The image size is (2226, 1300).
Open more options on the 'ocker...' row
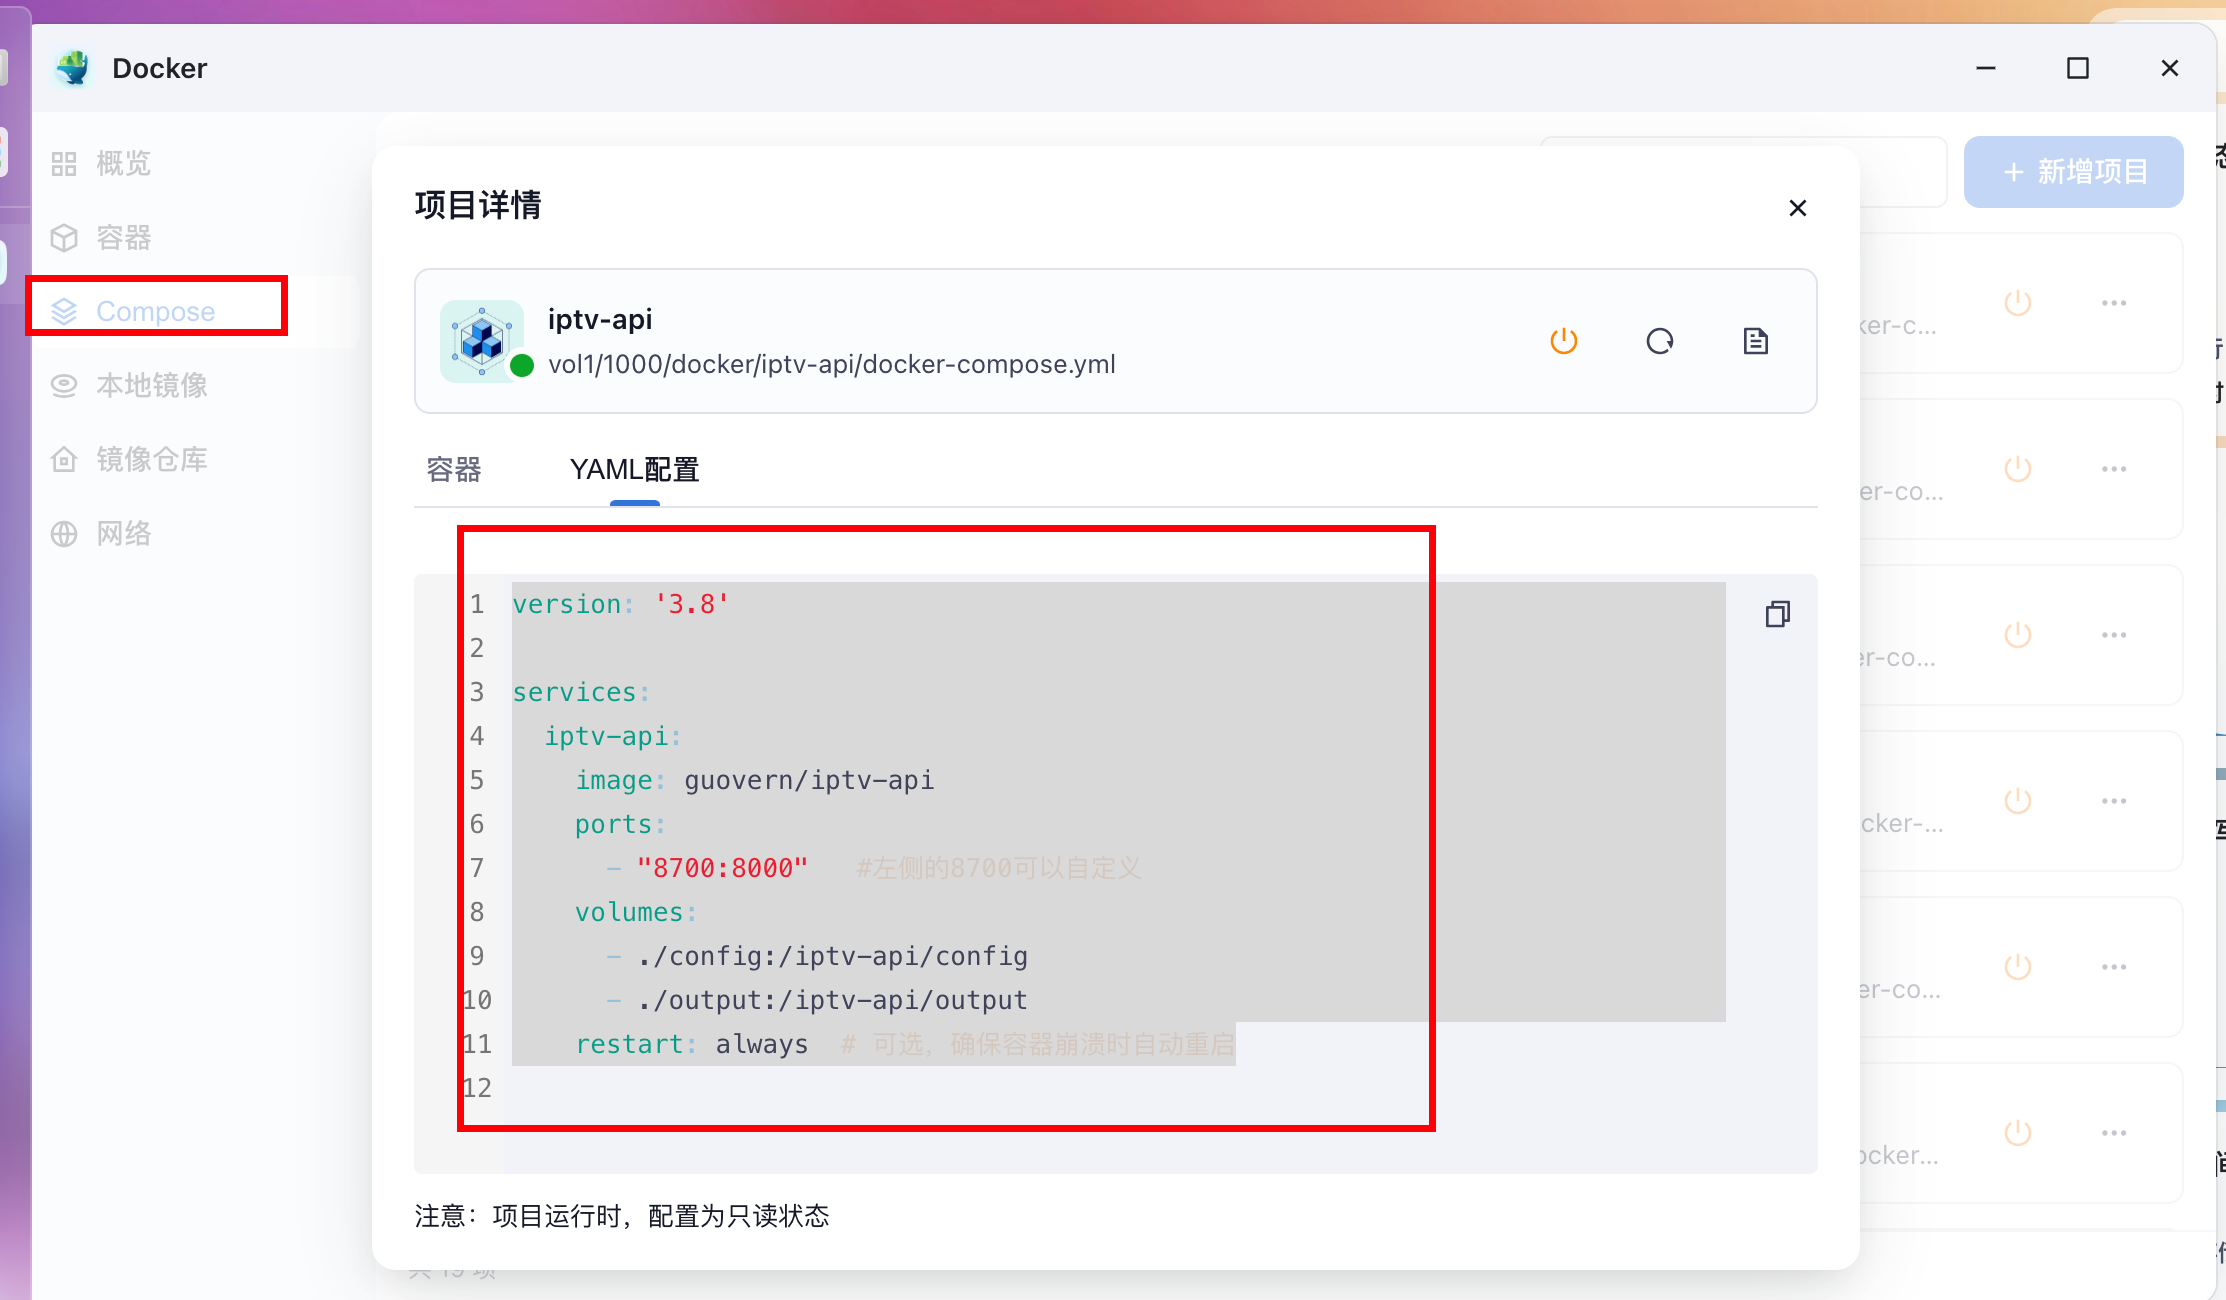click(x=2114, y=1133)
